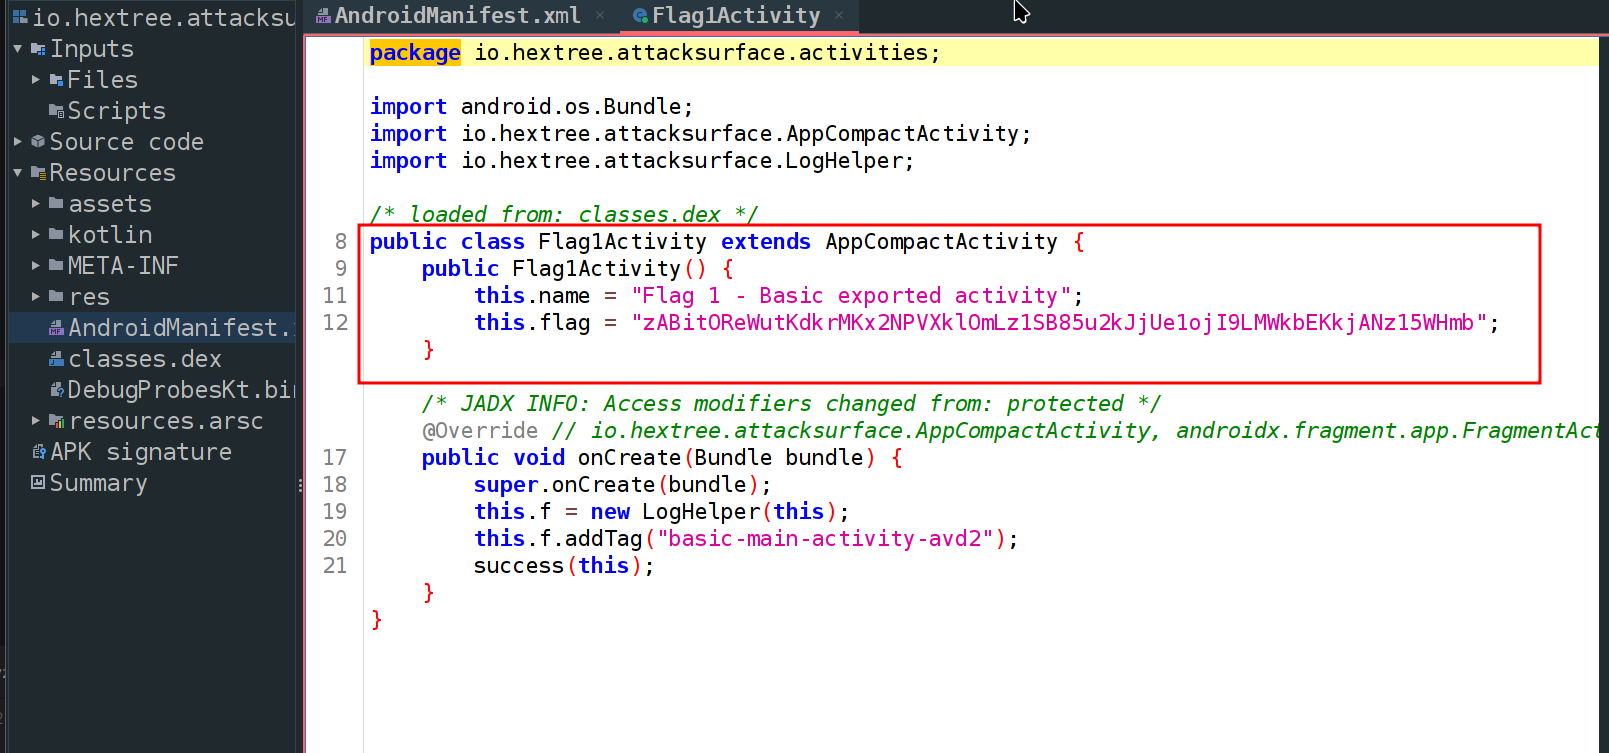Click the kotlin folder icon
Image resolution: width=1609 pixels, height=753 pixels.
pos(56,235)
